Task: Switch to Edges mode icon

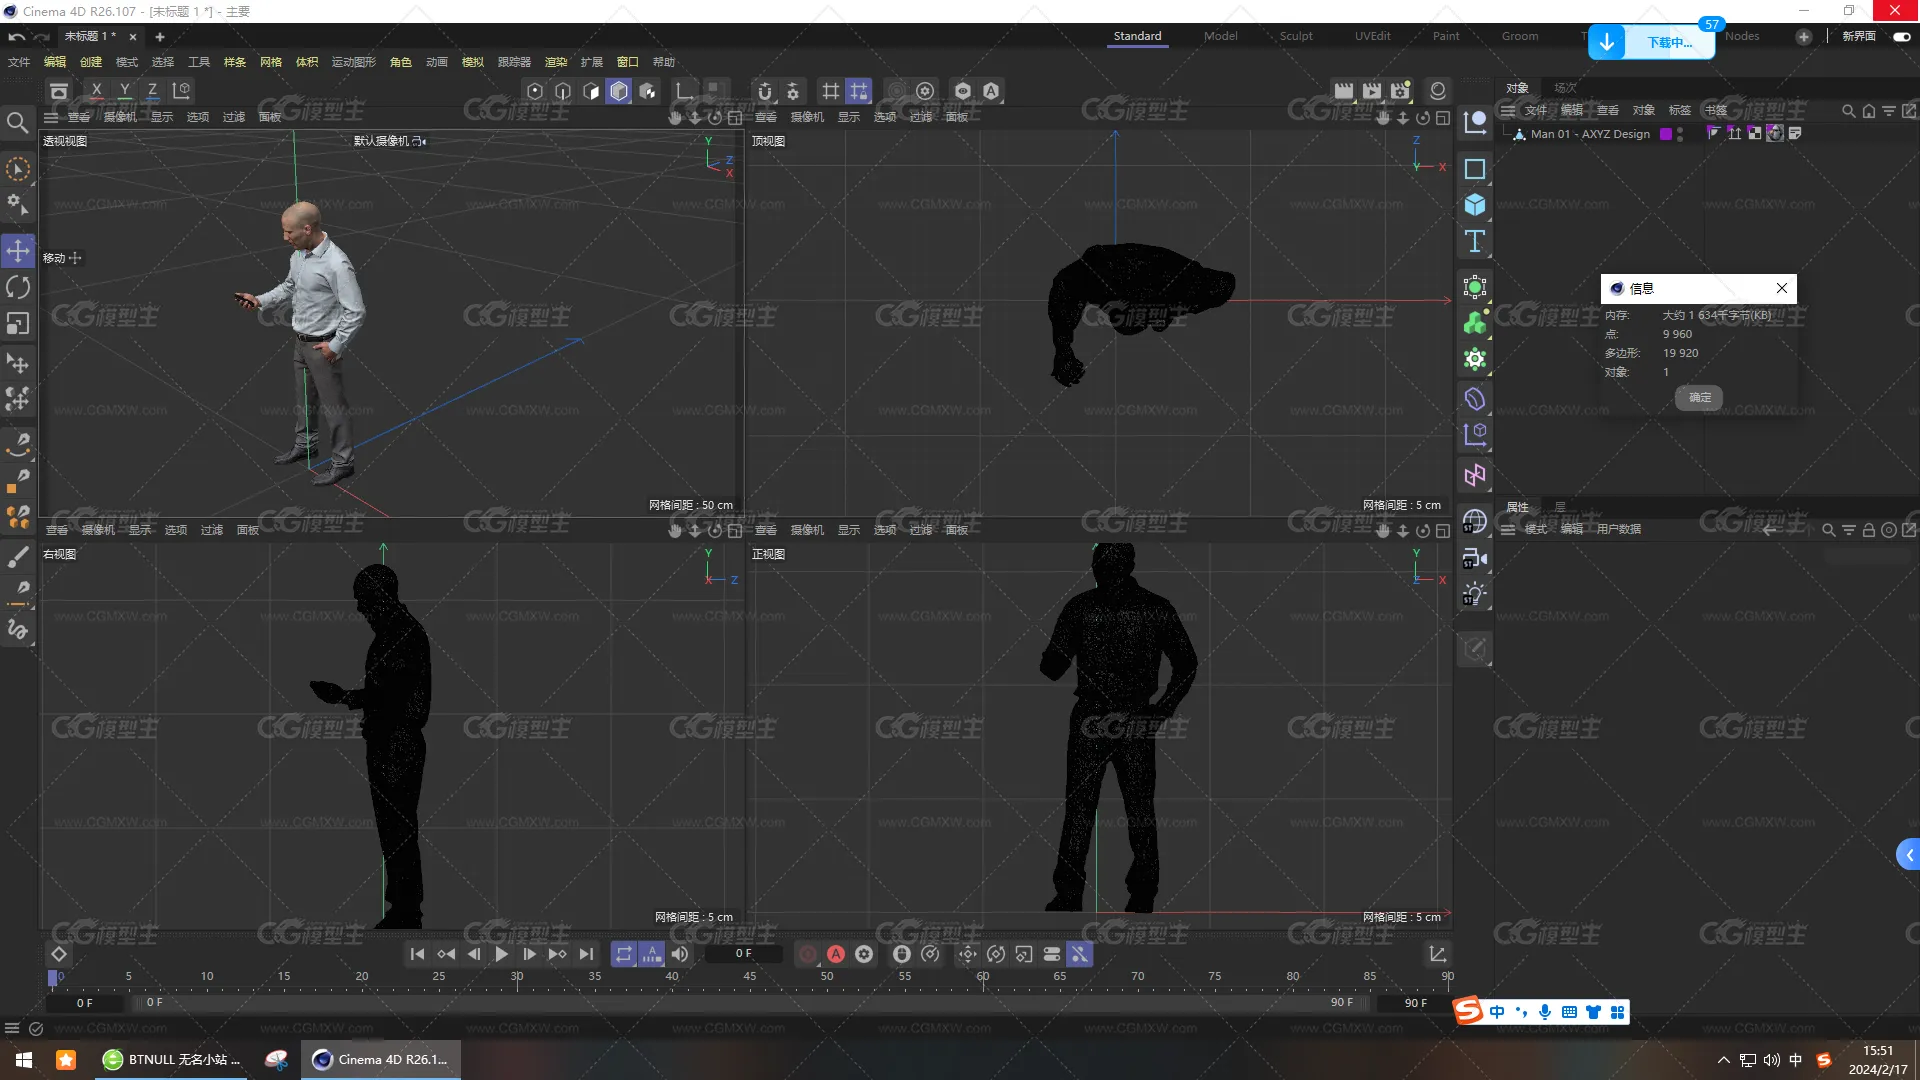Action: (563, 91)
